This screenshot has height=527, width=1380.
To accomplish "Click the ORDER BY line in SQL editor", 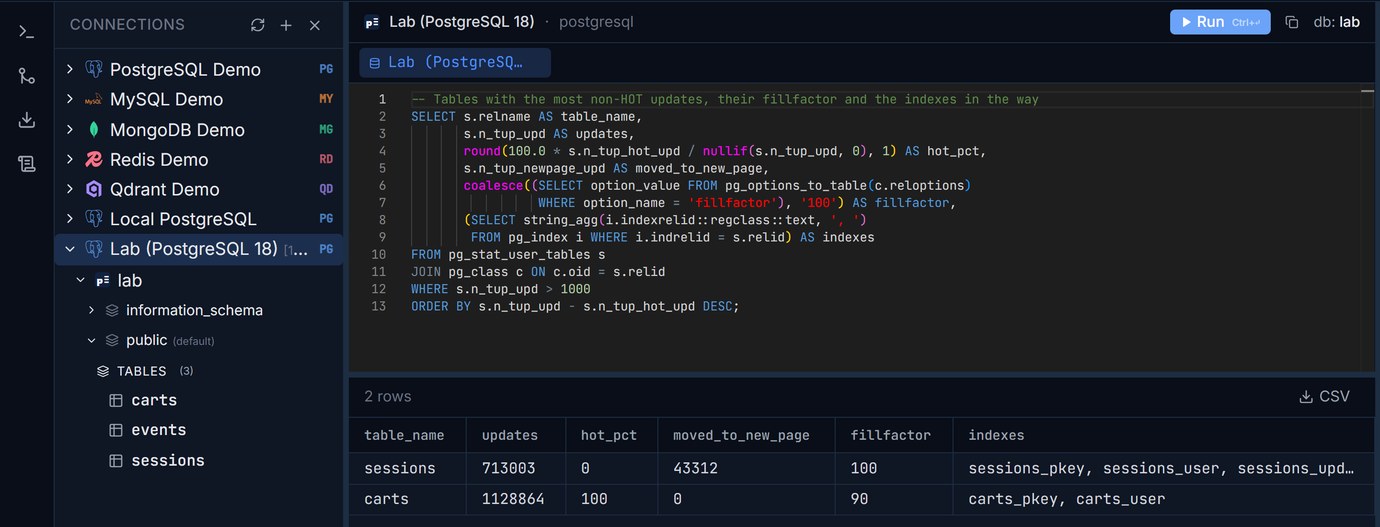I will 575,306.
